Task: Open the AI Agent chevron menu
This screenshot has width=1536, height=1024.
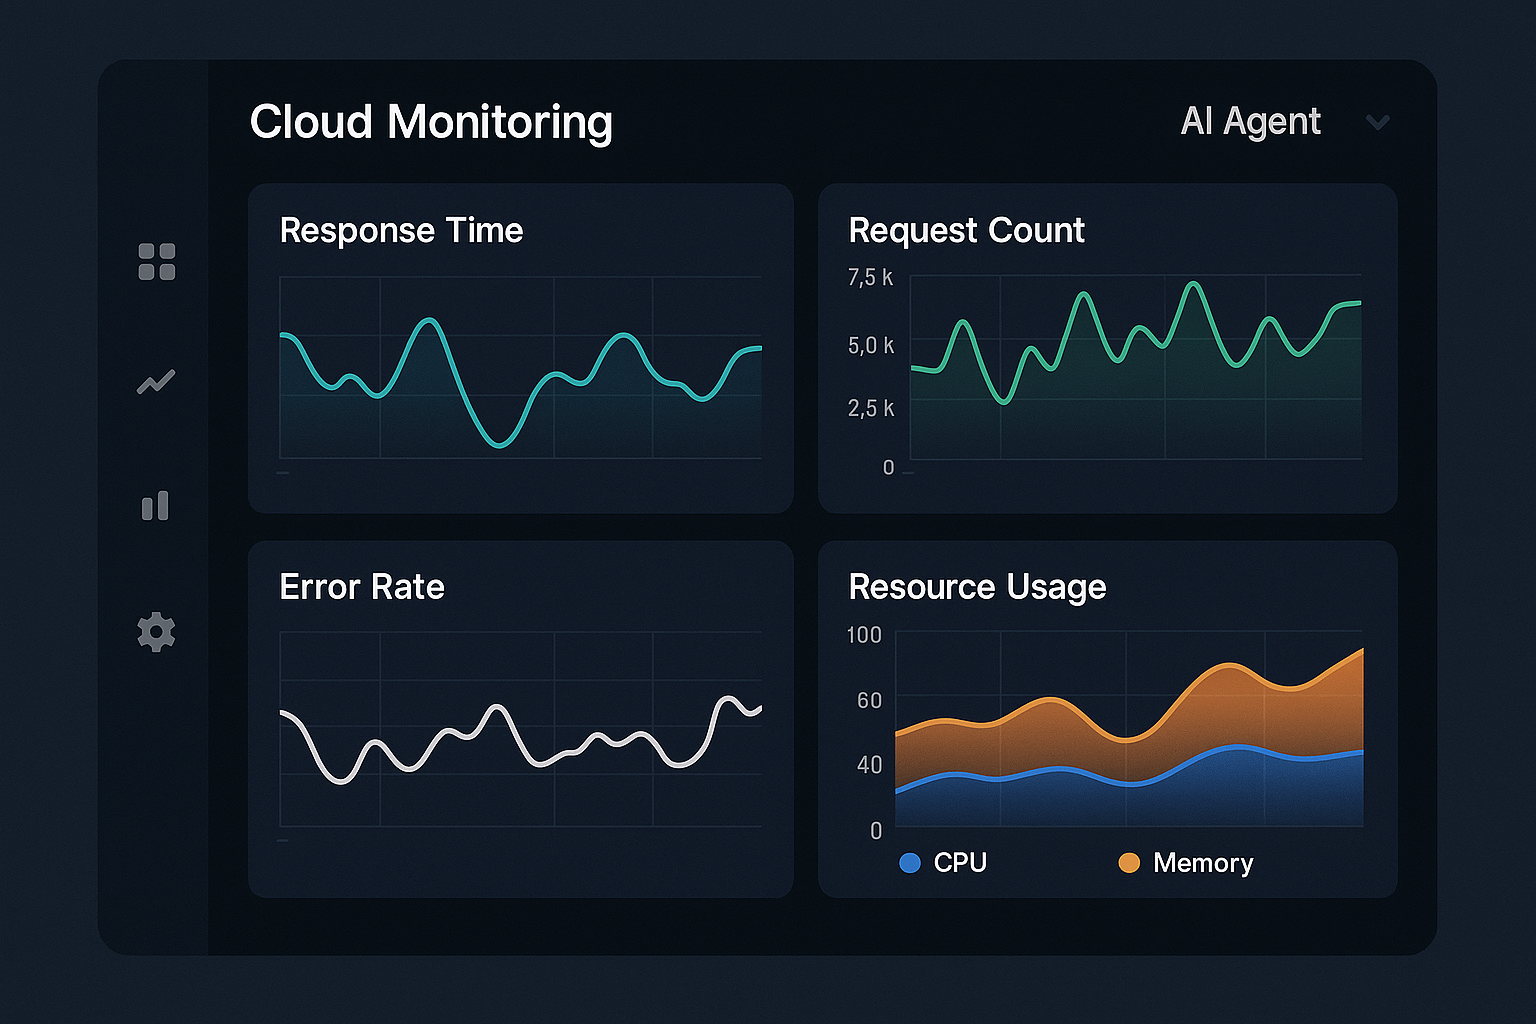Action: tap(1378, 122)
